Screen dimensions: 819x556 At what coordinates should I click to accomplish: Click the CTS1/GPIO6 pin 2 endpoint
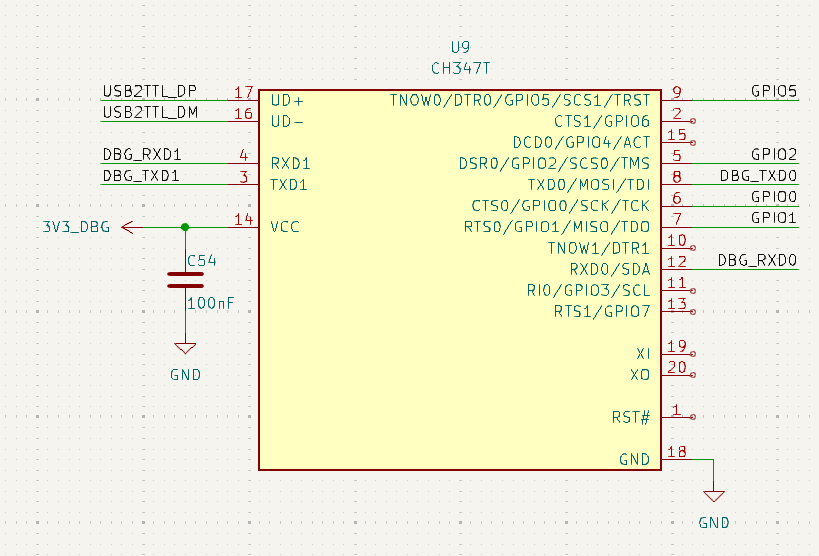pyautogui.click(x=692, y=122)
